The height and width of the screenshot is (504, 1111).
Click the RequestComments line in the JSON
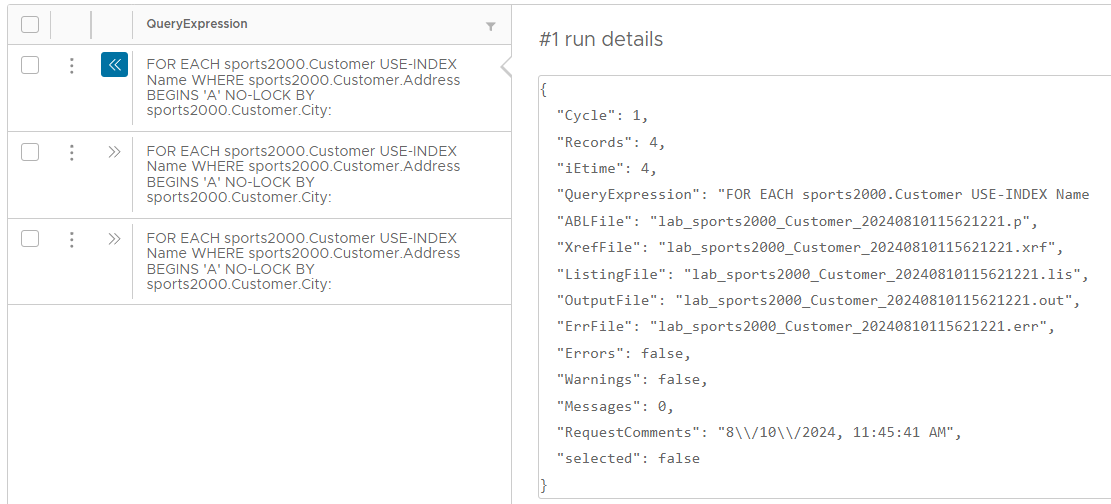pyautogui.click(x=757, y=432)
